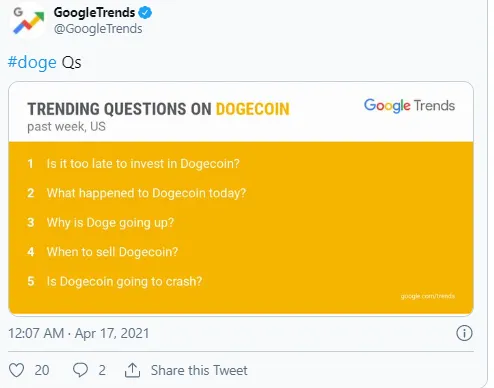Image resolution: width=494 pixels, height=388 pixels.
Task: Click 'Is Dogecoin going to crash?'
Action: [x=124, y=281]
